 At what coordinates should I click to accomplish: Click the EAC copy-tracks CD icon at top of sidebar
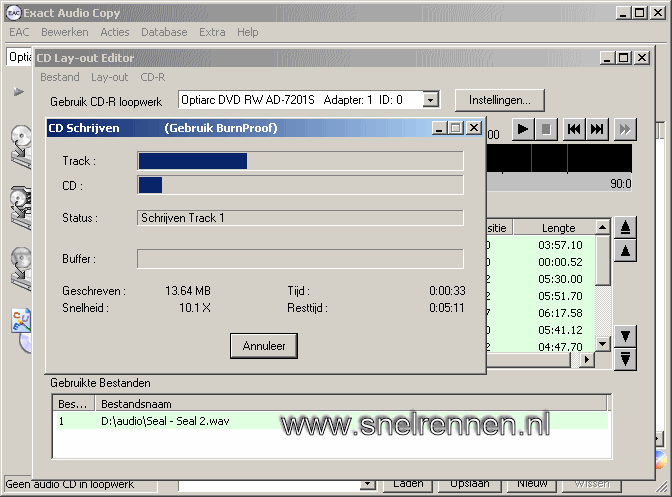pos(21,146)
